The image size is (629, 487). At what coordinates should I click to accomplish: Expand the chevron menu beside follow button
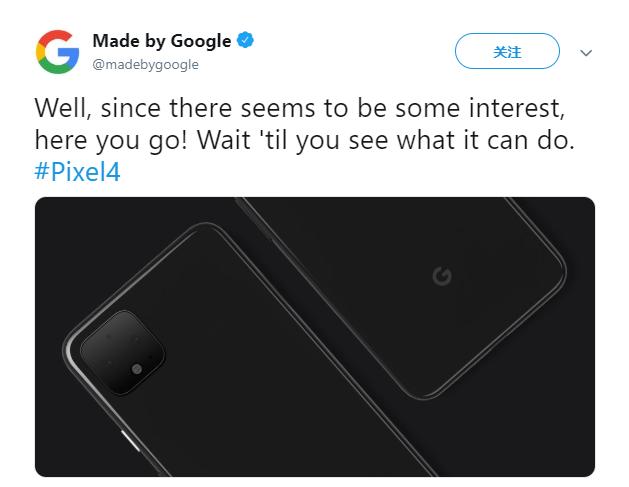point(587,53)
